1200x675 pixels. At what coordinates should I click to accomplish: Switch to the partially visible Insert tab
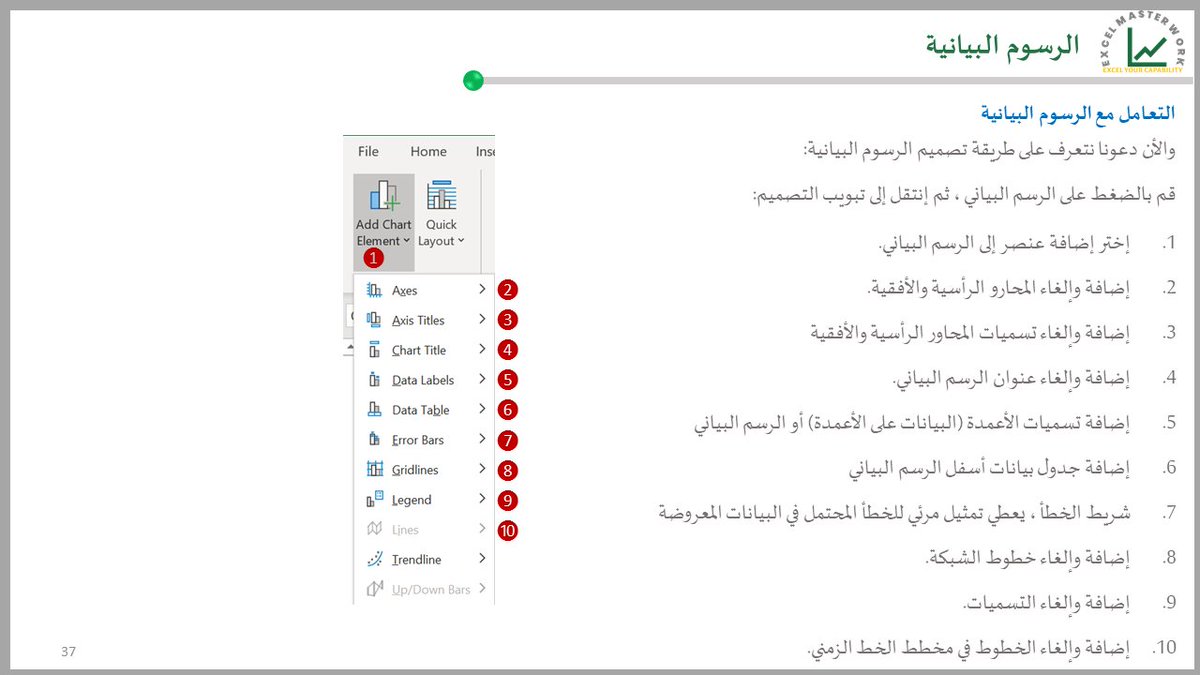click(485, 151)
